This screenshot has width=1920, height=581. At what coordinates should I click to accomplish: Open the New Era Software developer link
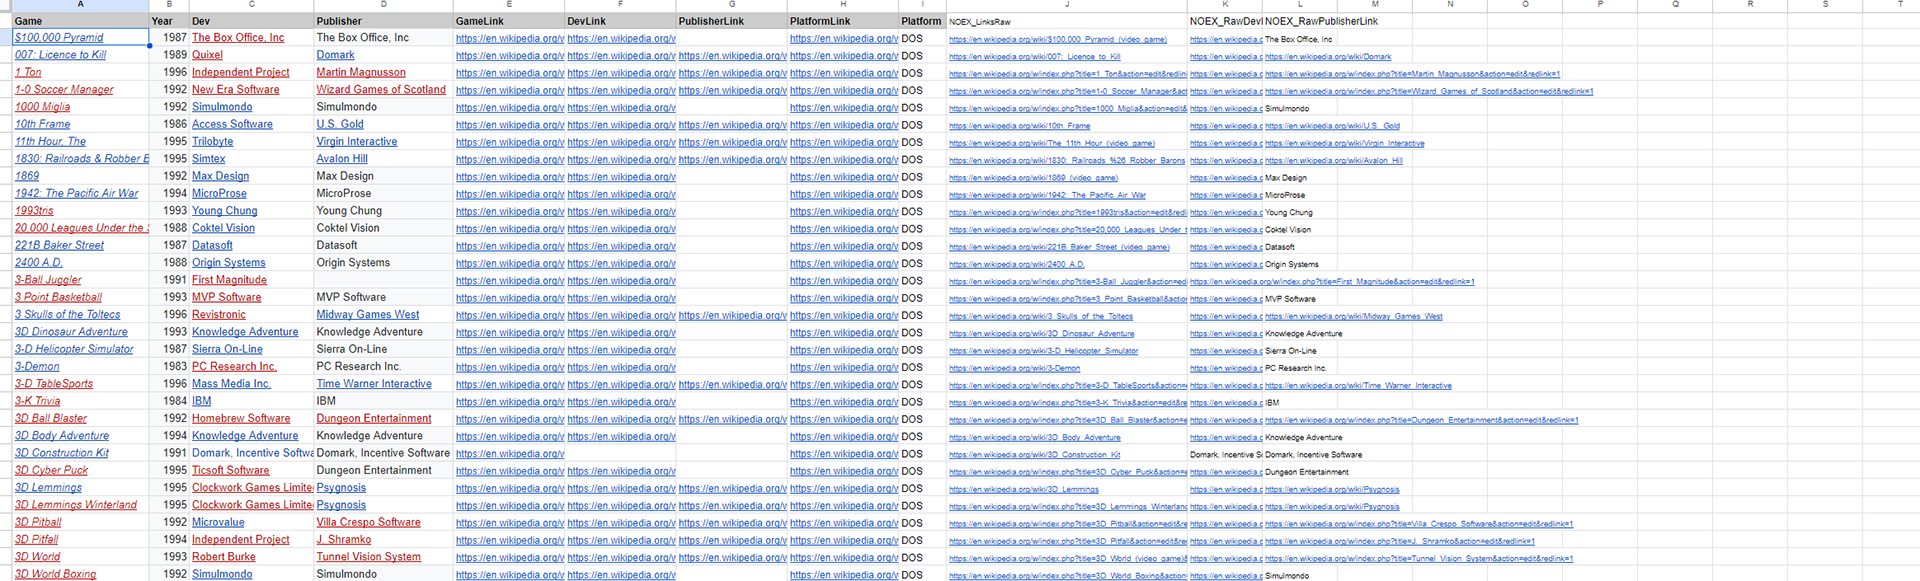[x=236, y=90]
